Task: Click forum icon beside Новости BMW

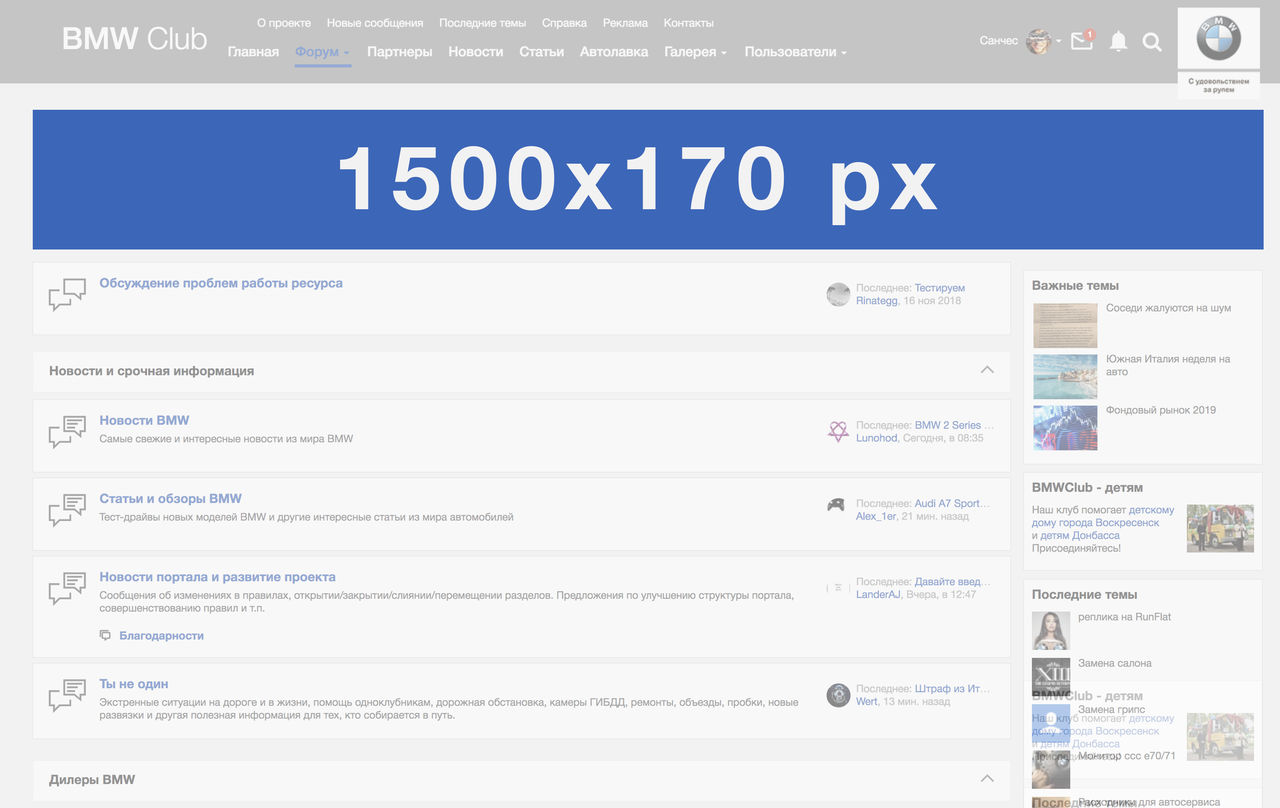Action: 67,432
